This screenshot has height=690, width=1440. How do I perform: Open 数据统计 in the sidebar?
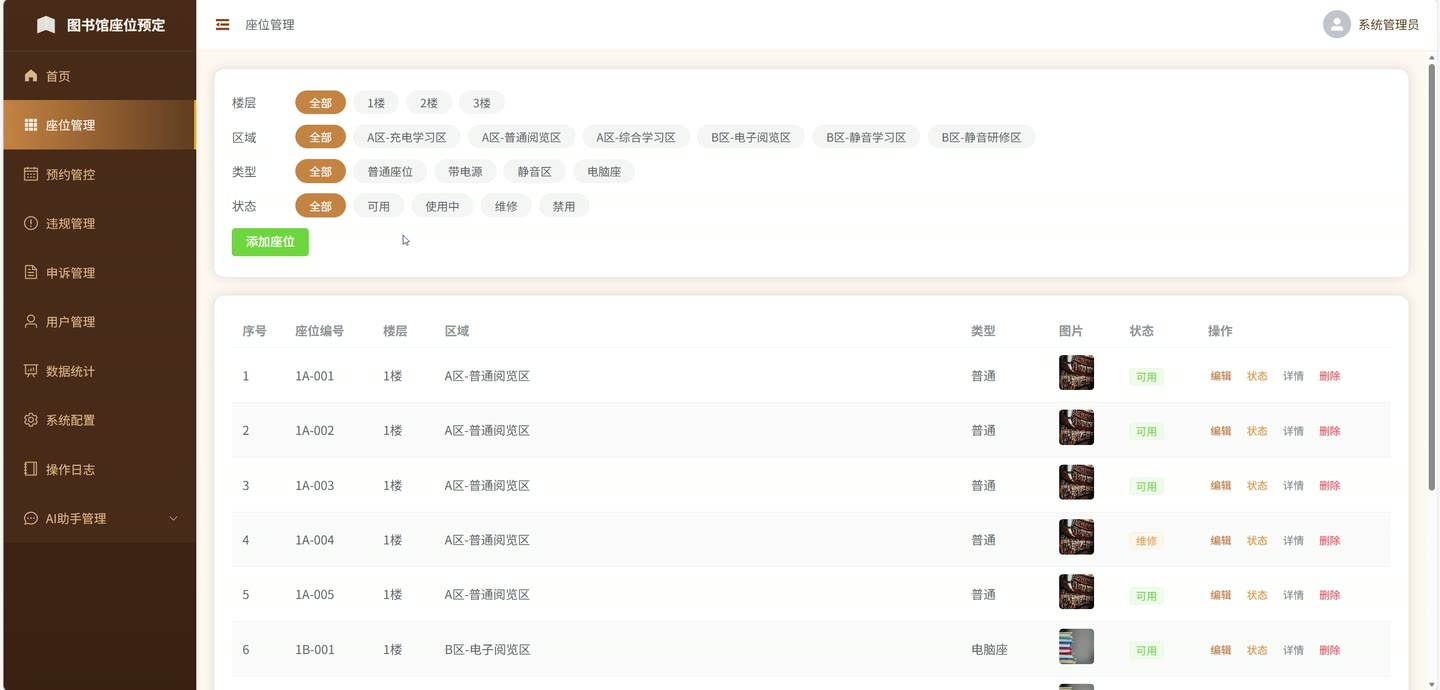100,370
